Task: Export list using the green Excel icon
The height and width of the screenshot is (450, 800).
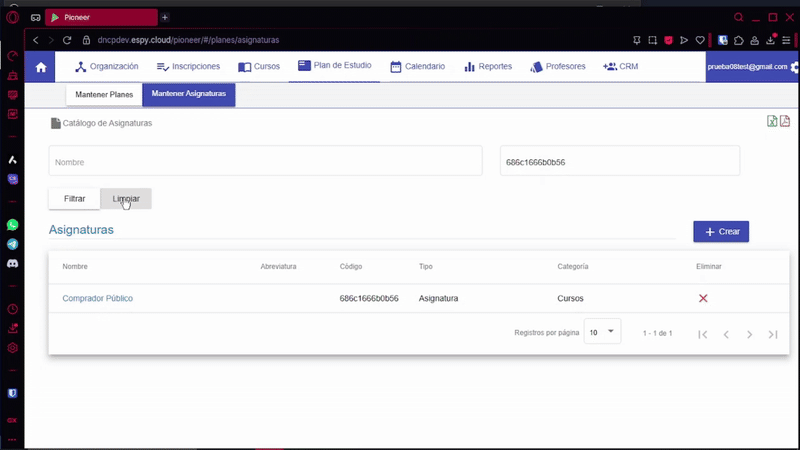Action: tap(772, 121)
